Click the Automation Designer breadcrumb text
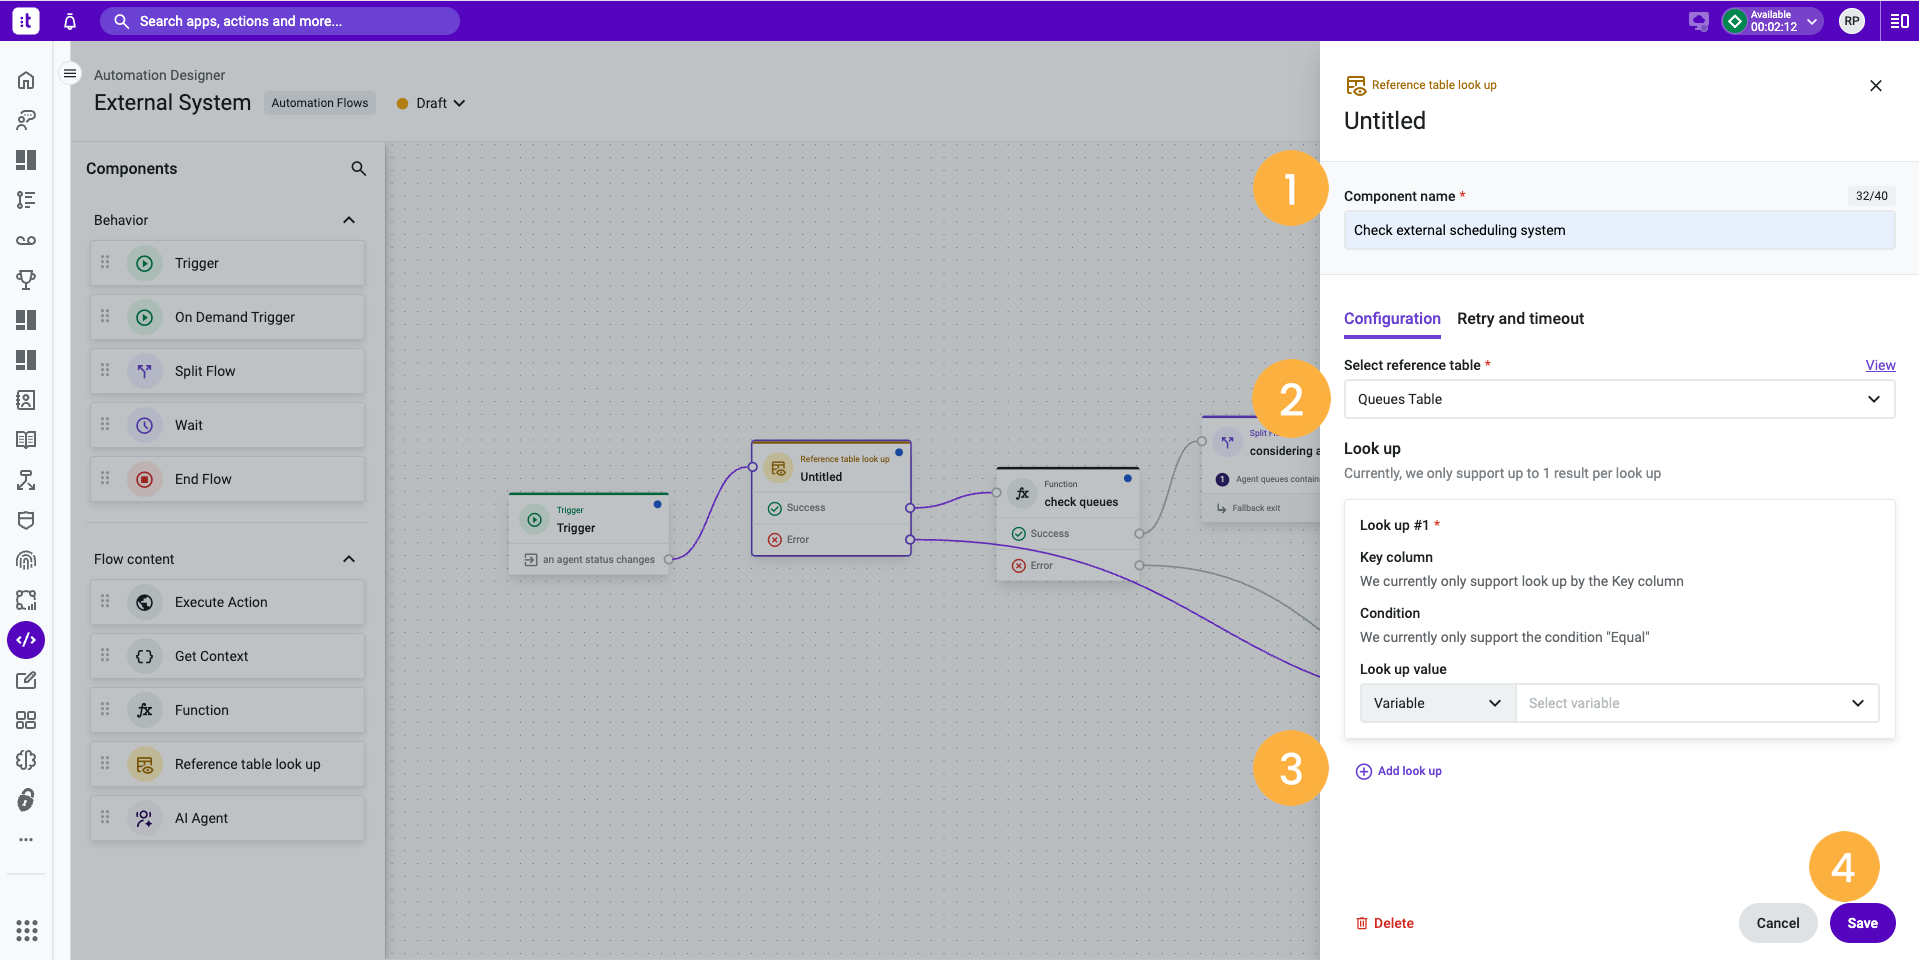The height and width of the screenshot is (960, 1919). click(x=159, y=75)
